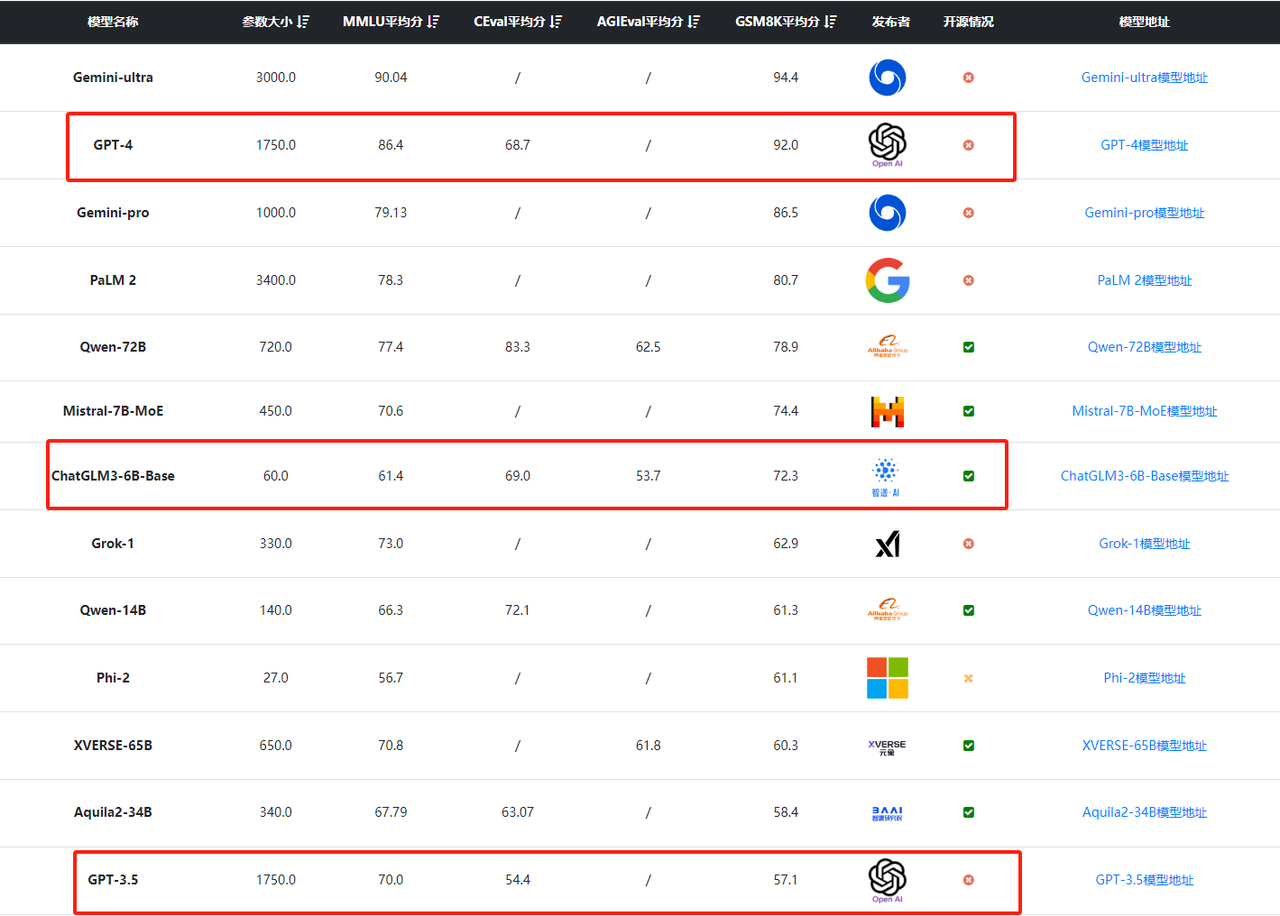The width and height of the screenshot is (1280, 916).
Task: Sort by 参数大小 using its sort icon
Action: [304, 22]
